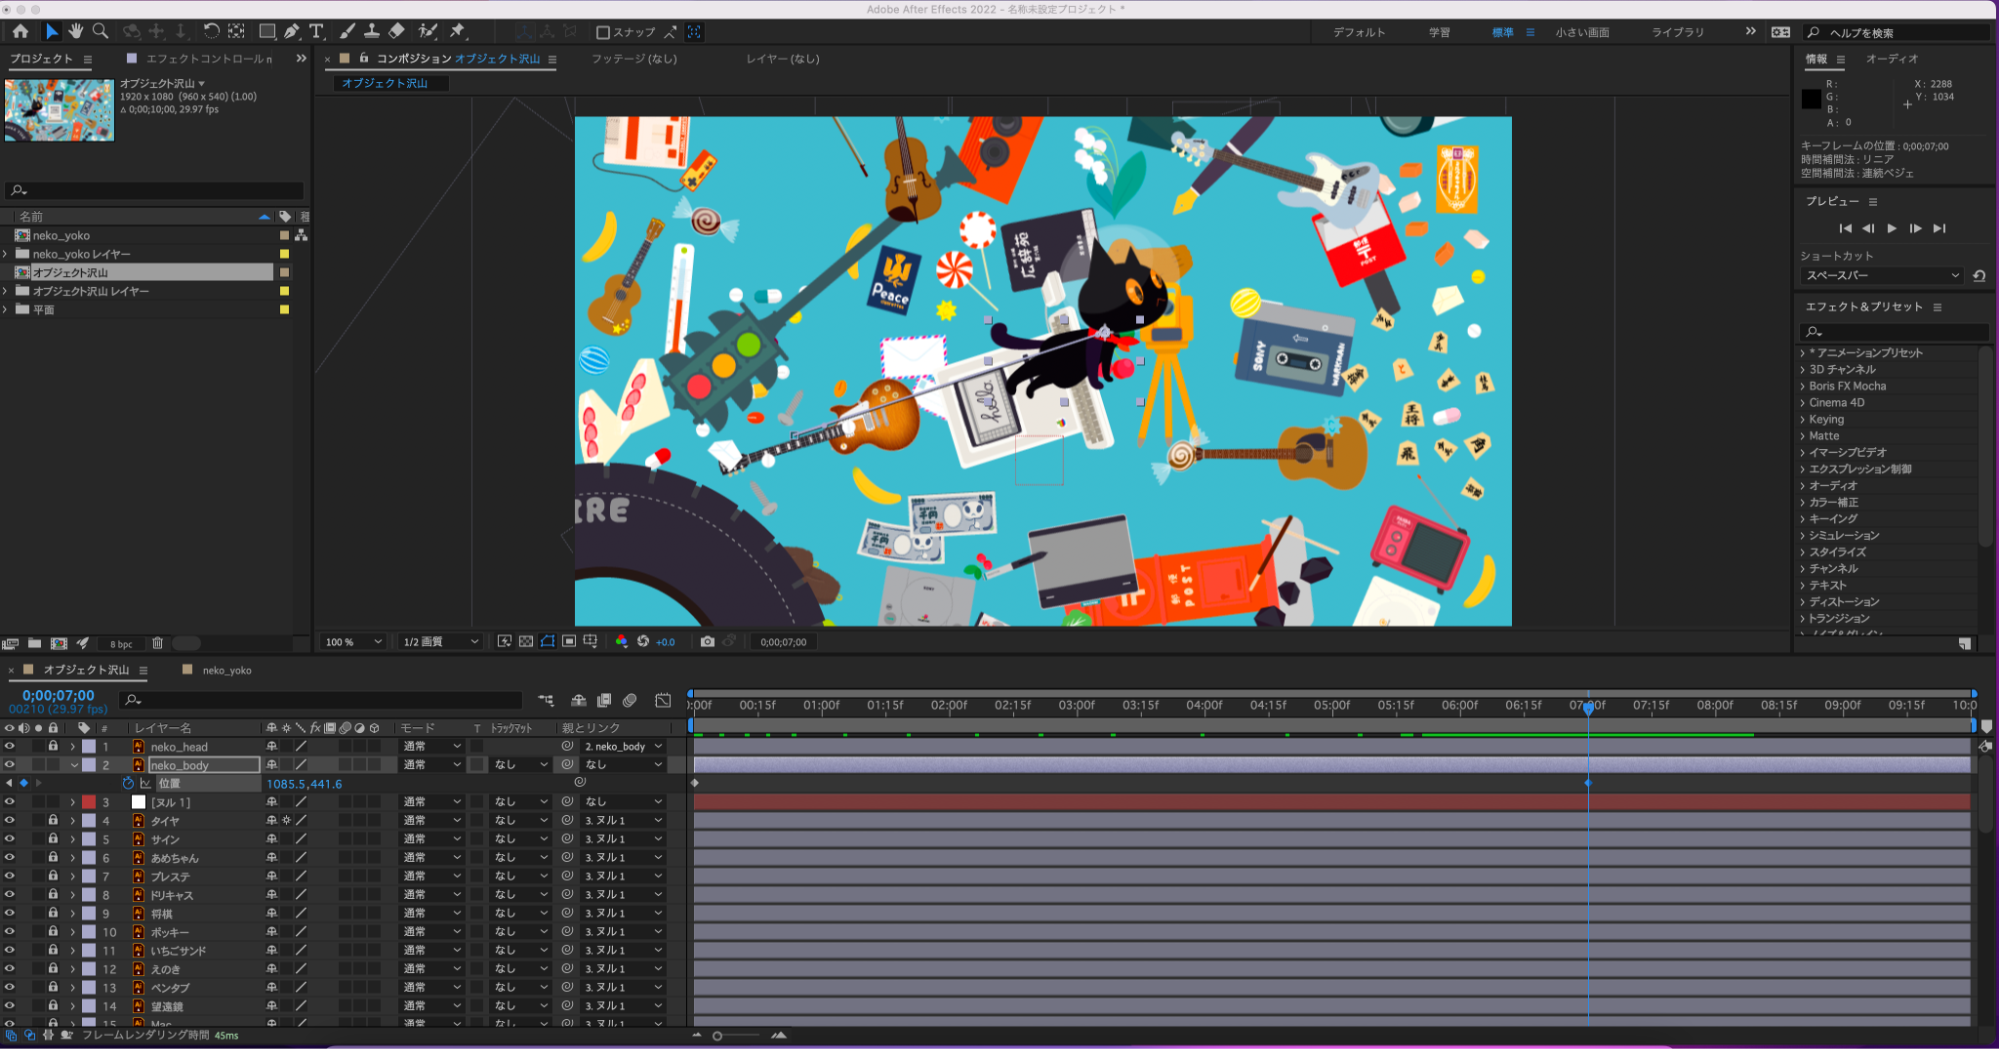Expand the neko_yoko レイヤー folder

point(6,254)
